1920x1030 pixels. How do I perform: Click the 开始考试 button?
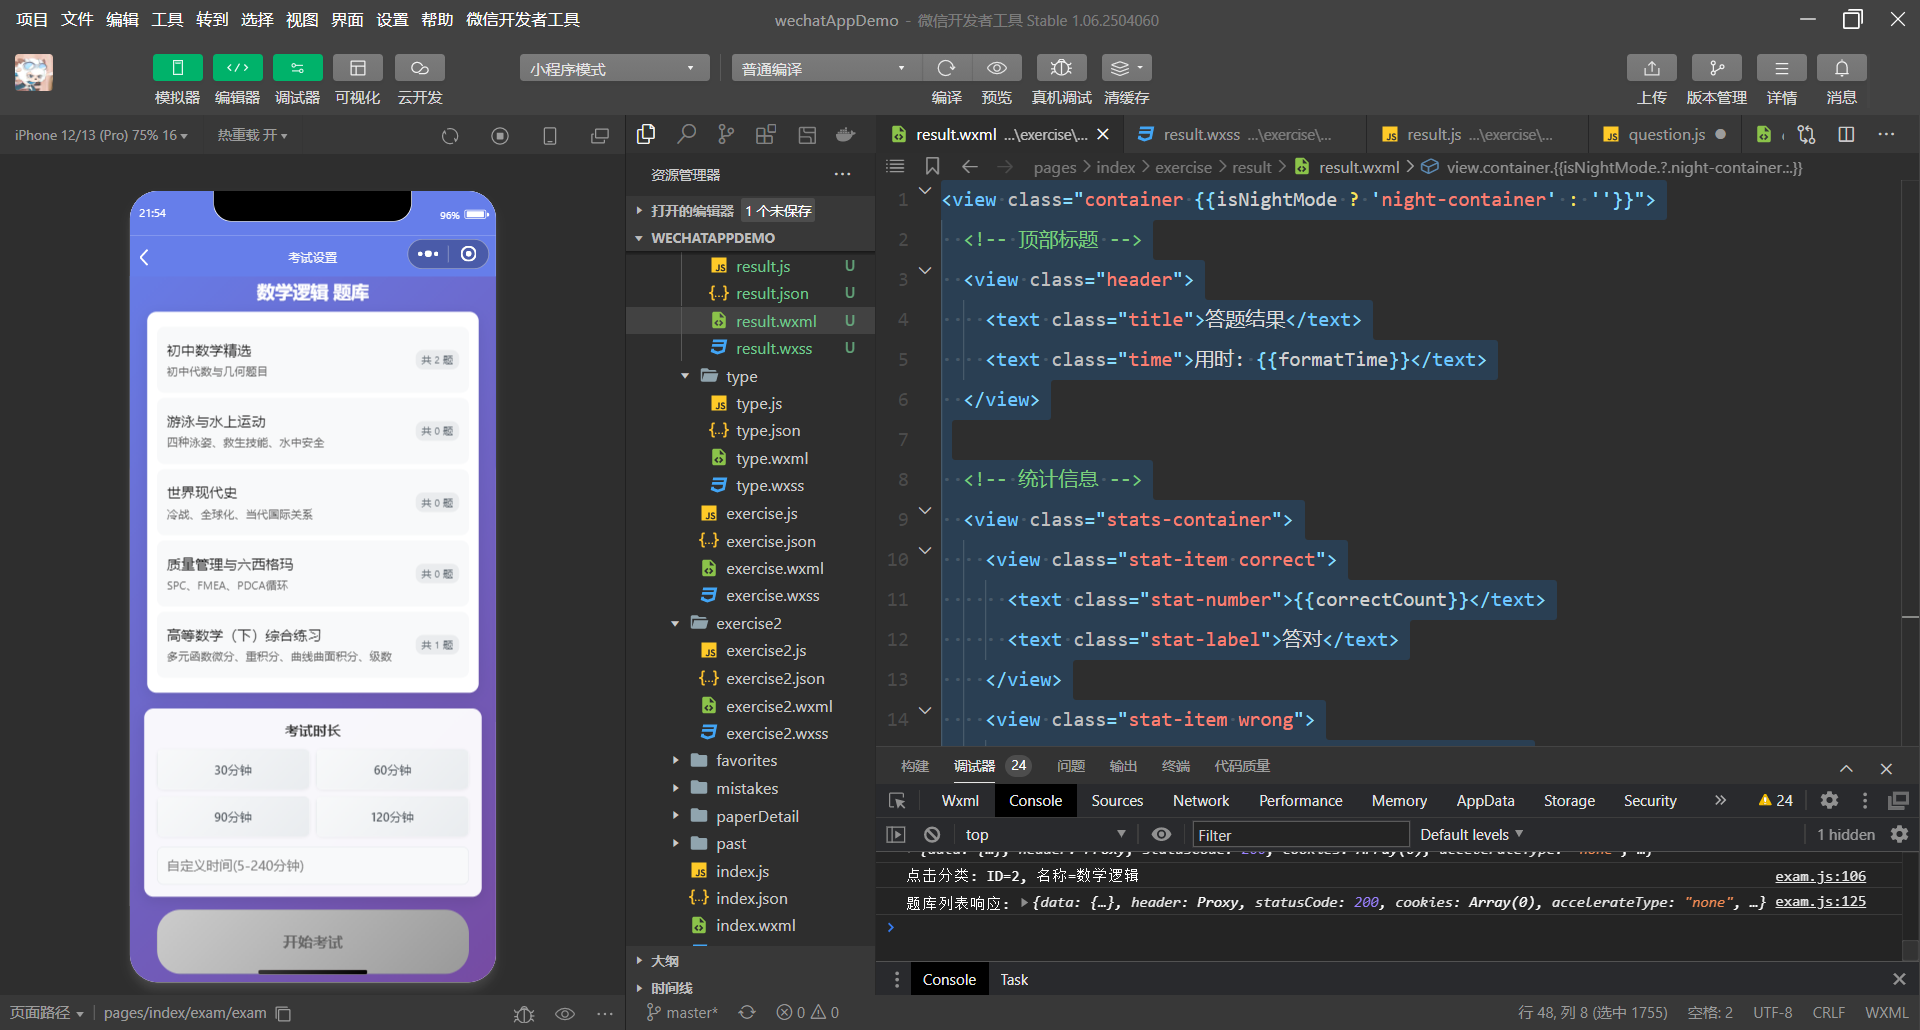point(313,941)
